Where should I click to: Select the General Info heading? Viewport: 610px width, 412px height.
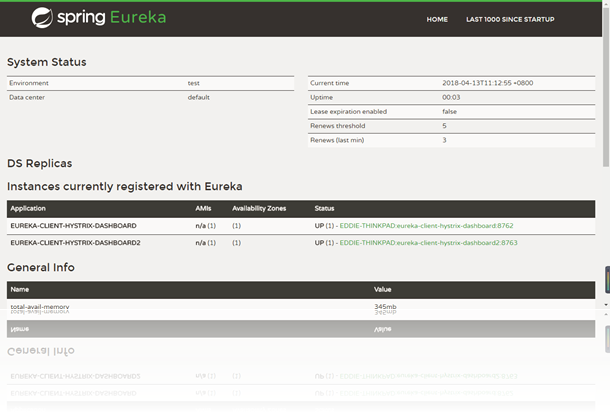[41, 268]
